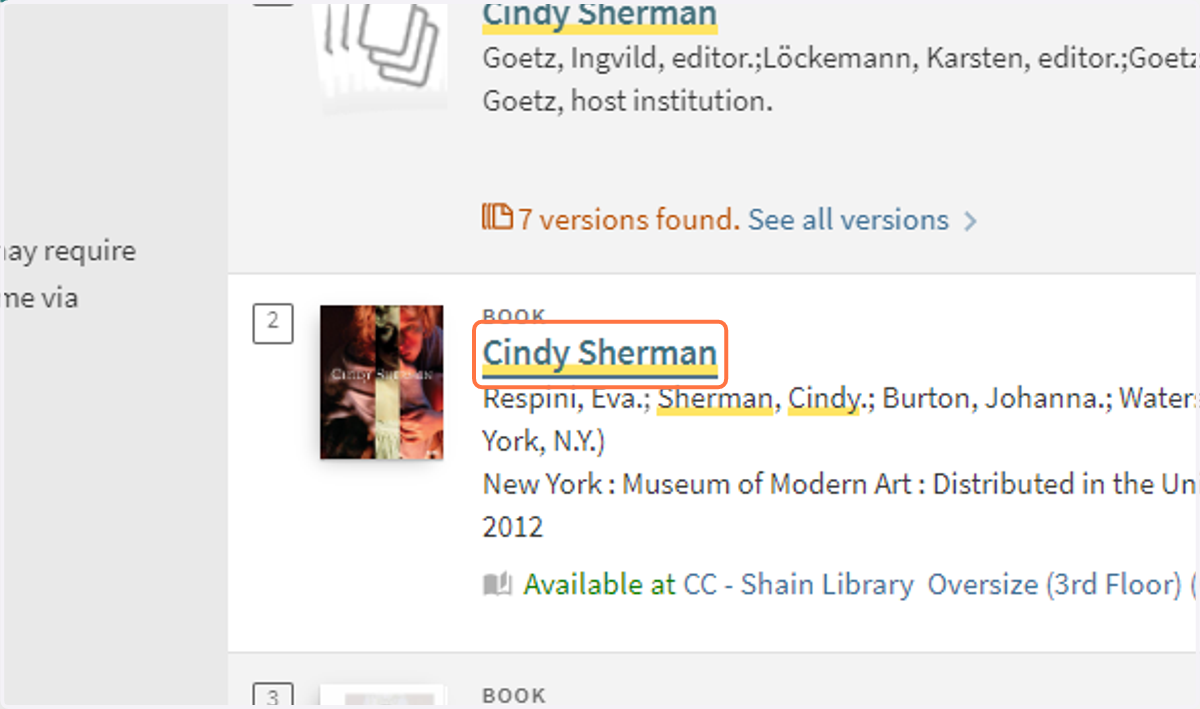Click the stacked-pages versions icon beside 7 versions found
Viewport: 1200px width, 709px height.
[x=497, y=216]
